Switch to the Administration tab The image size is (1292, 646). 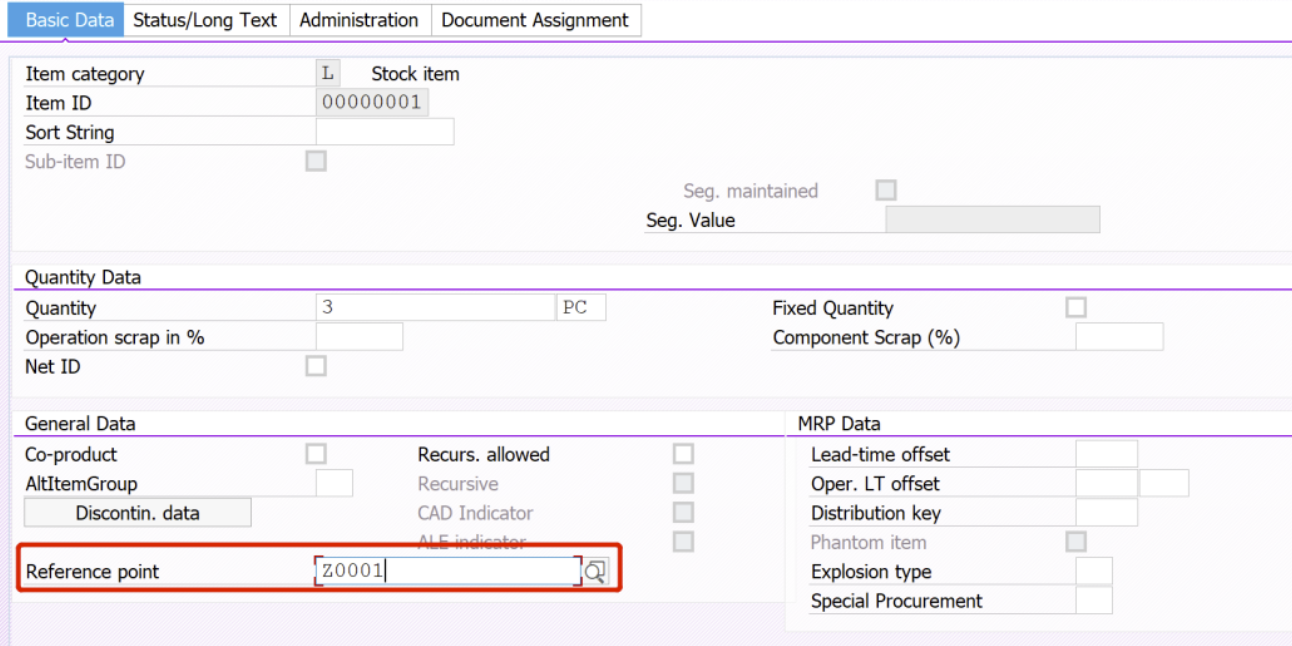click(359, 19)
